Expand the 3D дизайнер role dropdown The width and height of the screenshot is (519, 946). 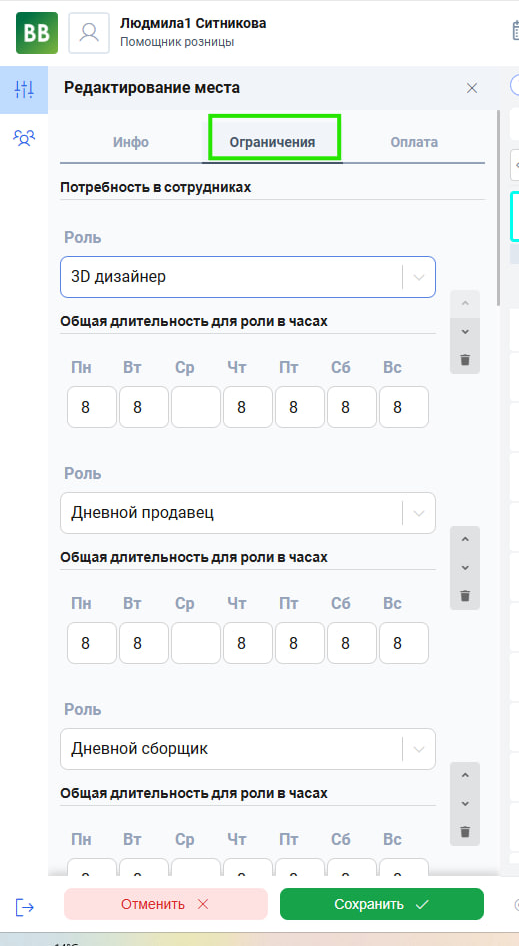click(x=419, y=277)
